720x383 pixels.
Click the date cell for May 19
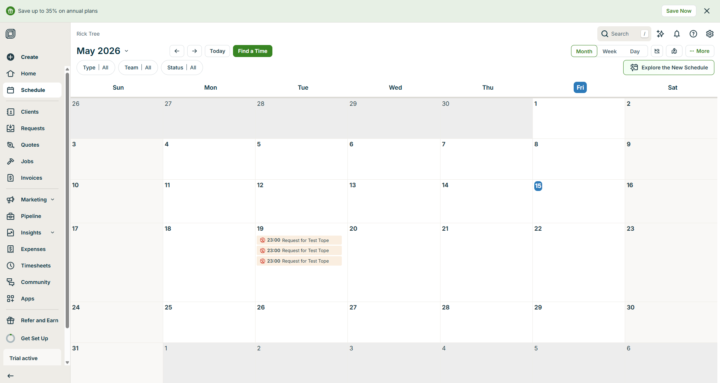[301, 262]
